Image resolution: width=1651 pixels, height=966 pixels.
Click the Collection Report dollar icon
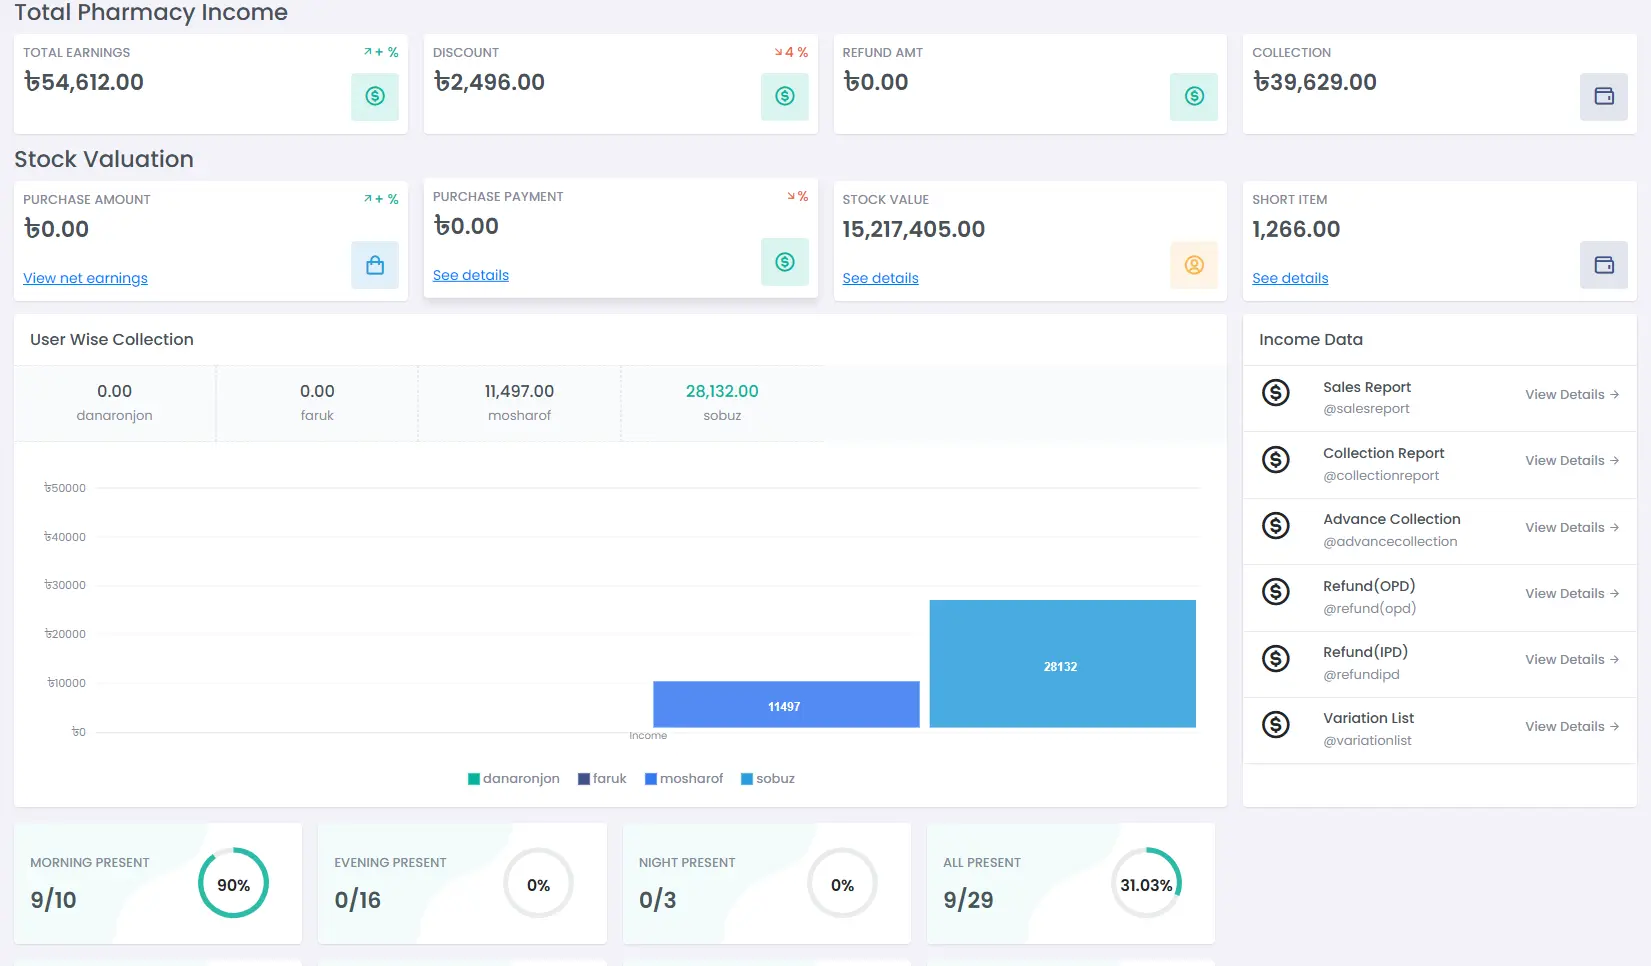click(x=1276, y=460)
